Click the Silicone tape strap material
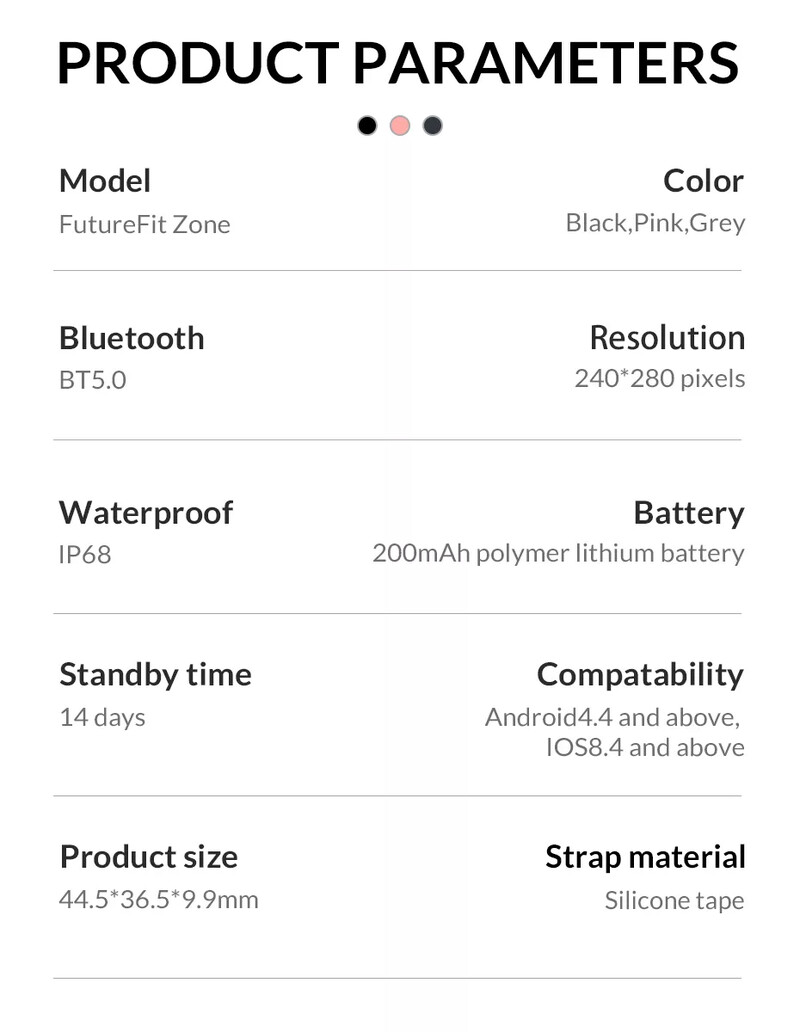Screen dimensions: 800x1032 (674, 900)
